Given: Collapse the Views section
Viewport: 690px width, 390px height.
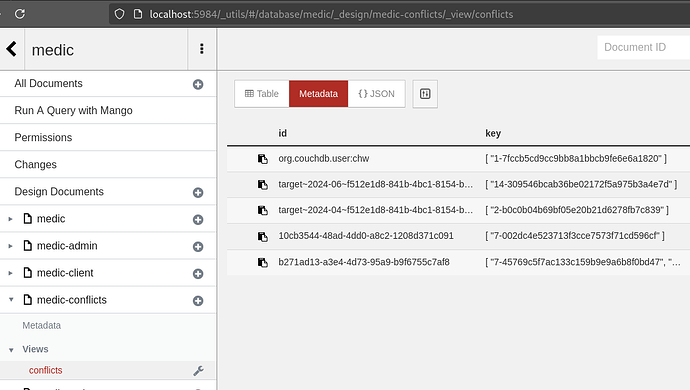Looking at the screenshot, I should pos(11,350).
